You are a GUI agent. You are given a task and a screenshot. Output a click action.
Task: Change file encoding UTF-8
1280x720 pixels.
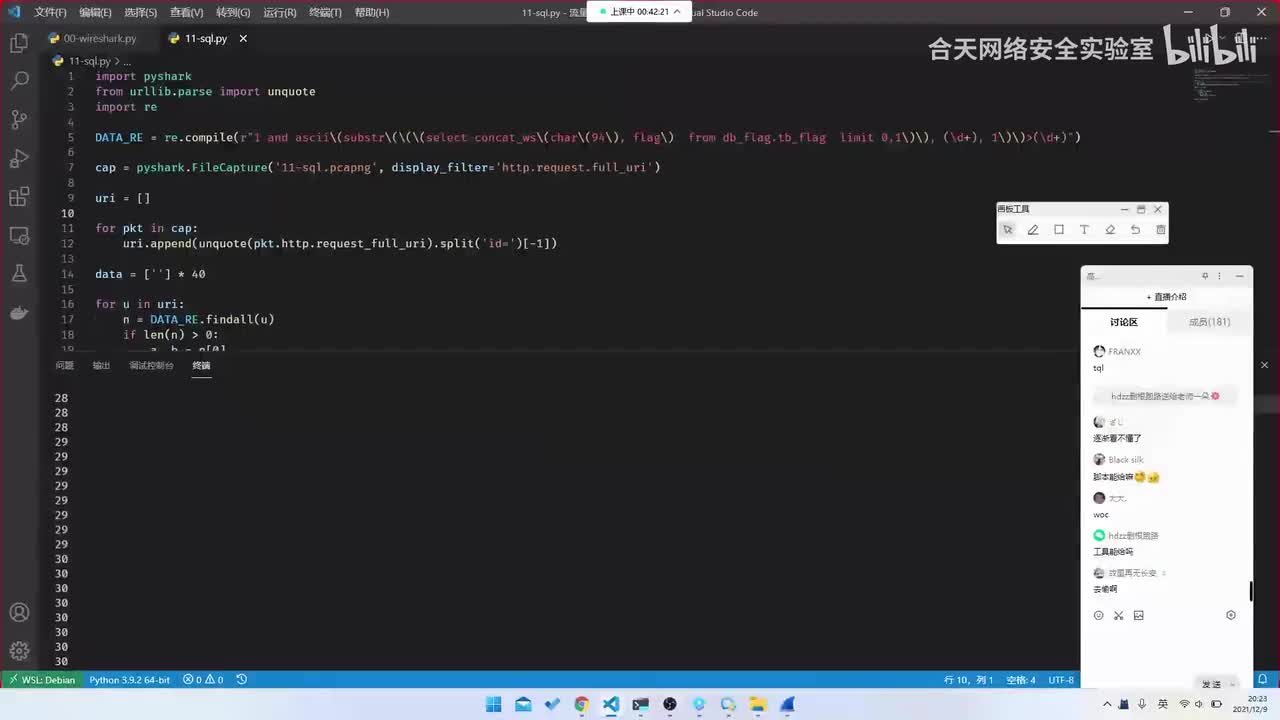pyautogui.click(x=1061, y=680)
